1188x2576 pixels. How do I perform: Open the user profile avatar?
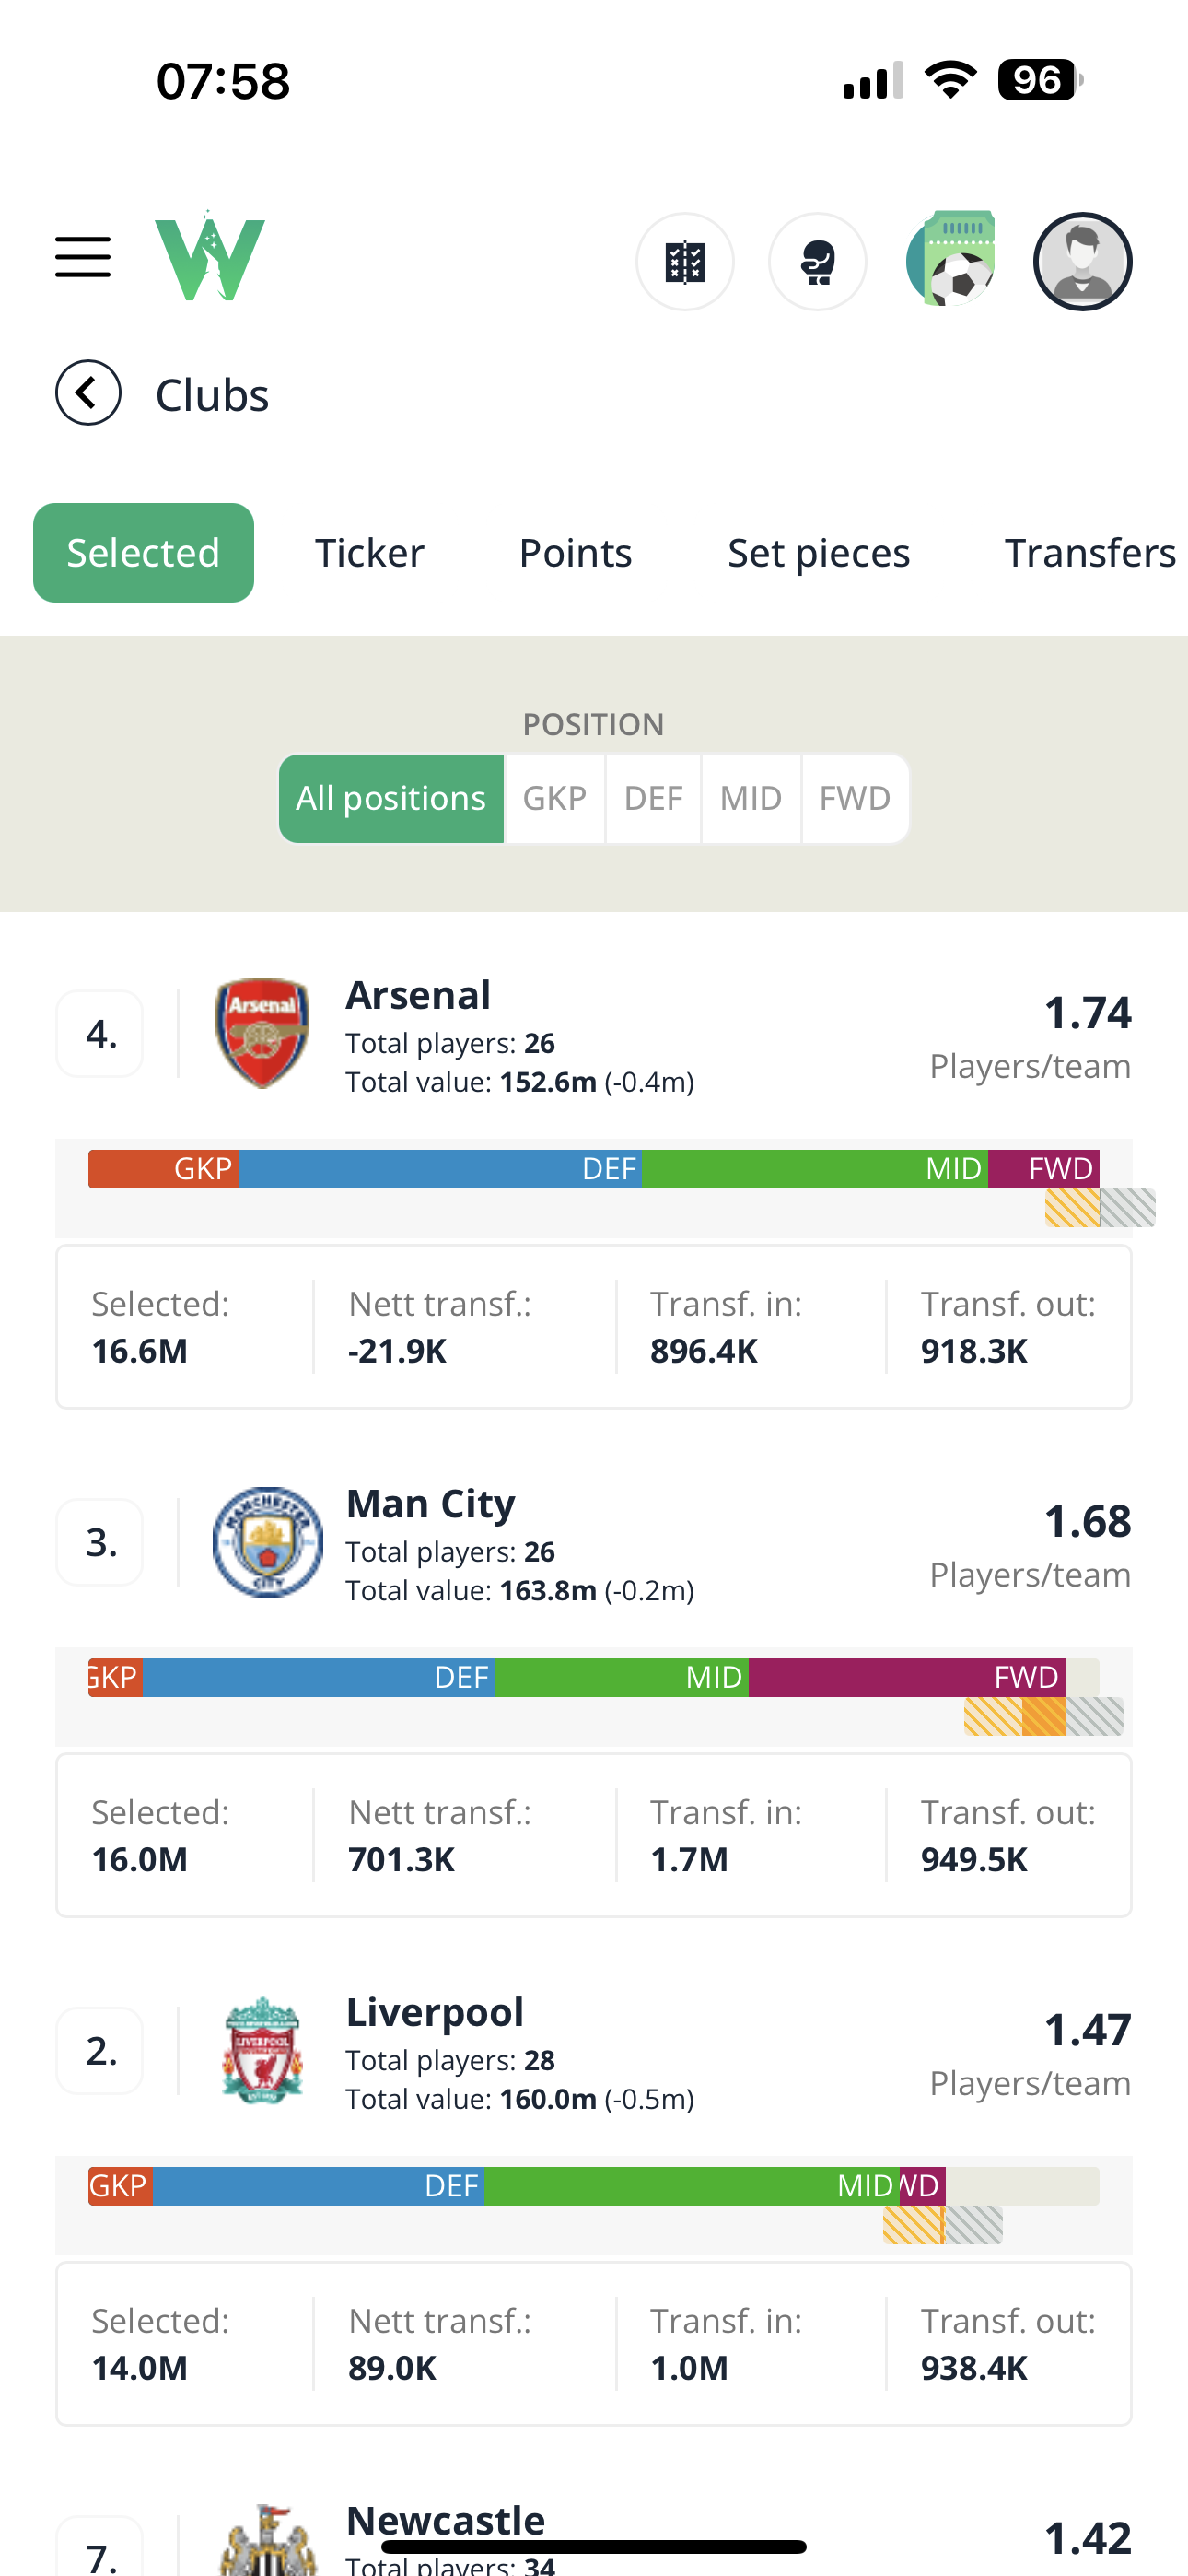(1082, 262)
